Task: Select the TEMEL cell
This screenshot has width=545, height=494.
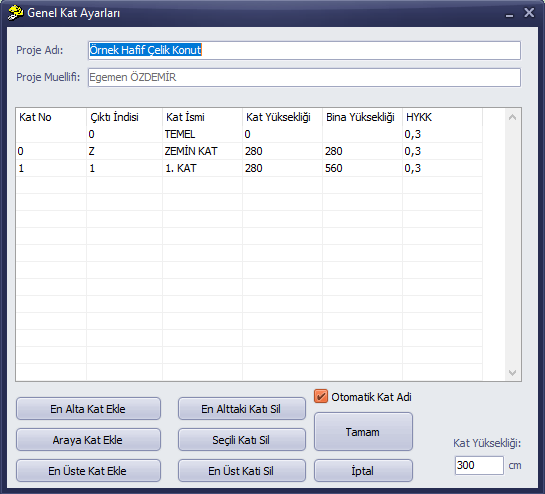Action: point(203,134)
